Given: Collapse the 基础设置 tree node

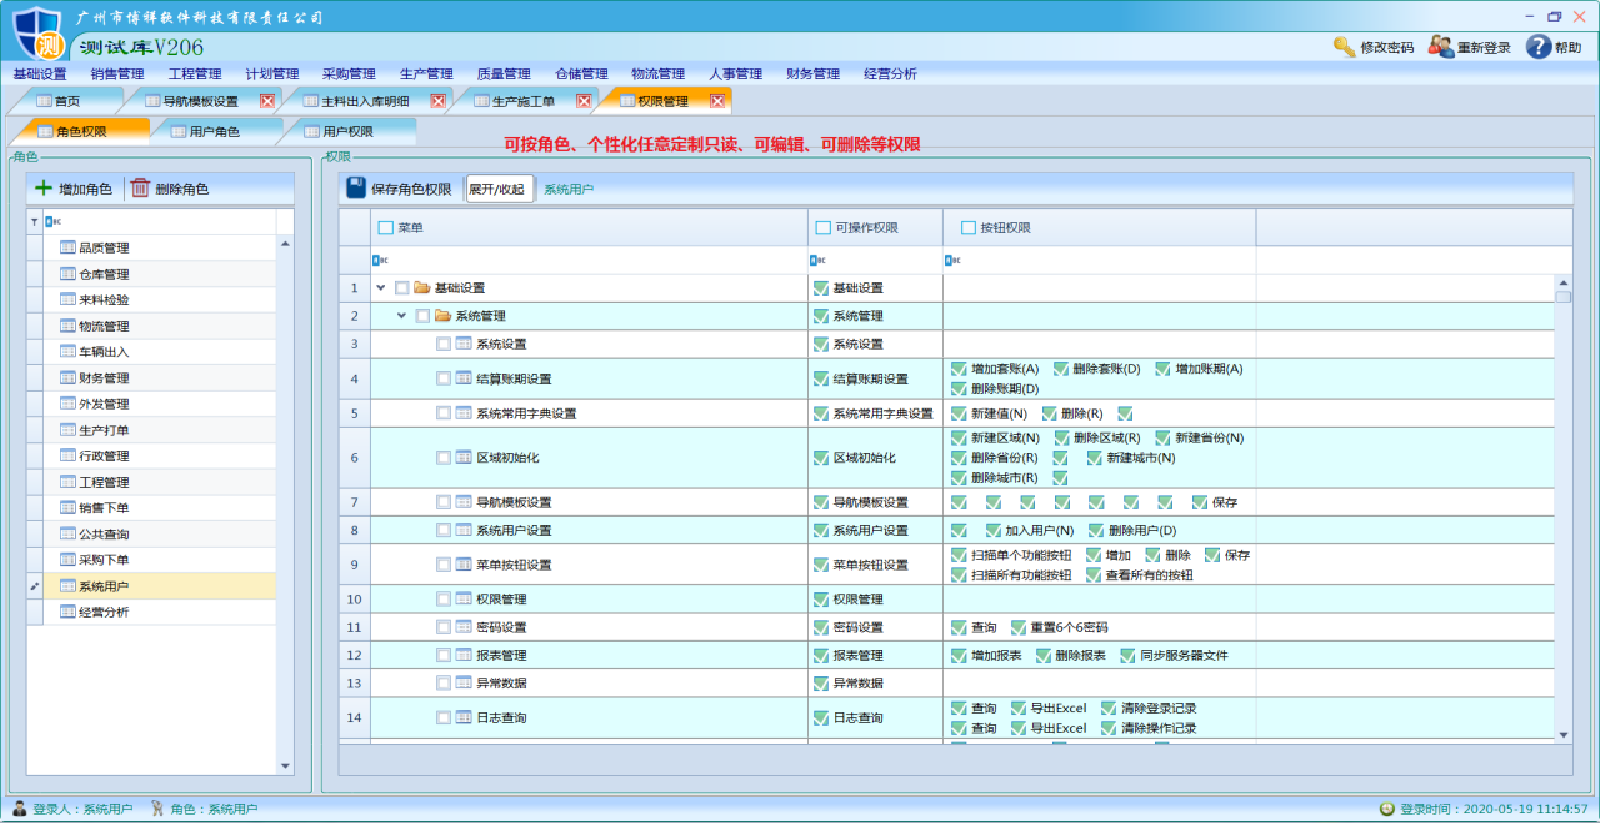Looking at the screenshot, I should [381, 288].
